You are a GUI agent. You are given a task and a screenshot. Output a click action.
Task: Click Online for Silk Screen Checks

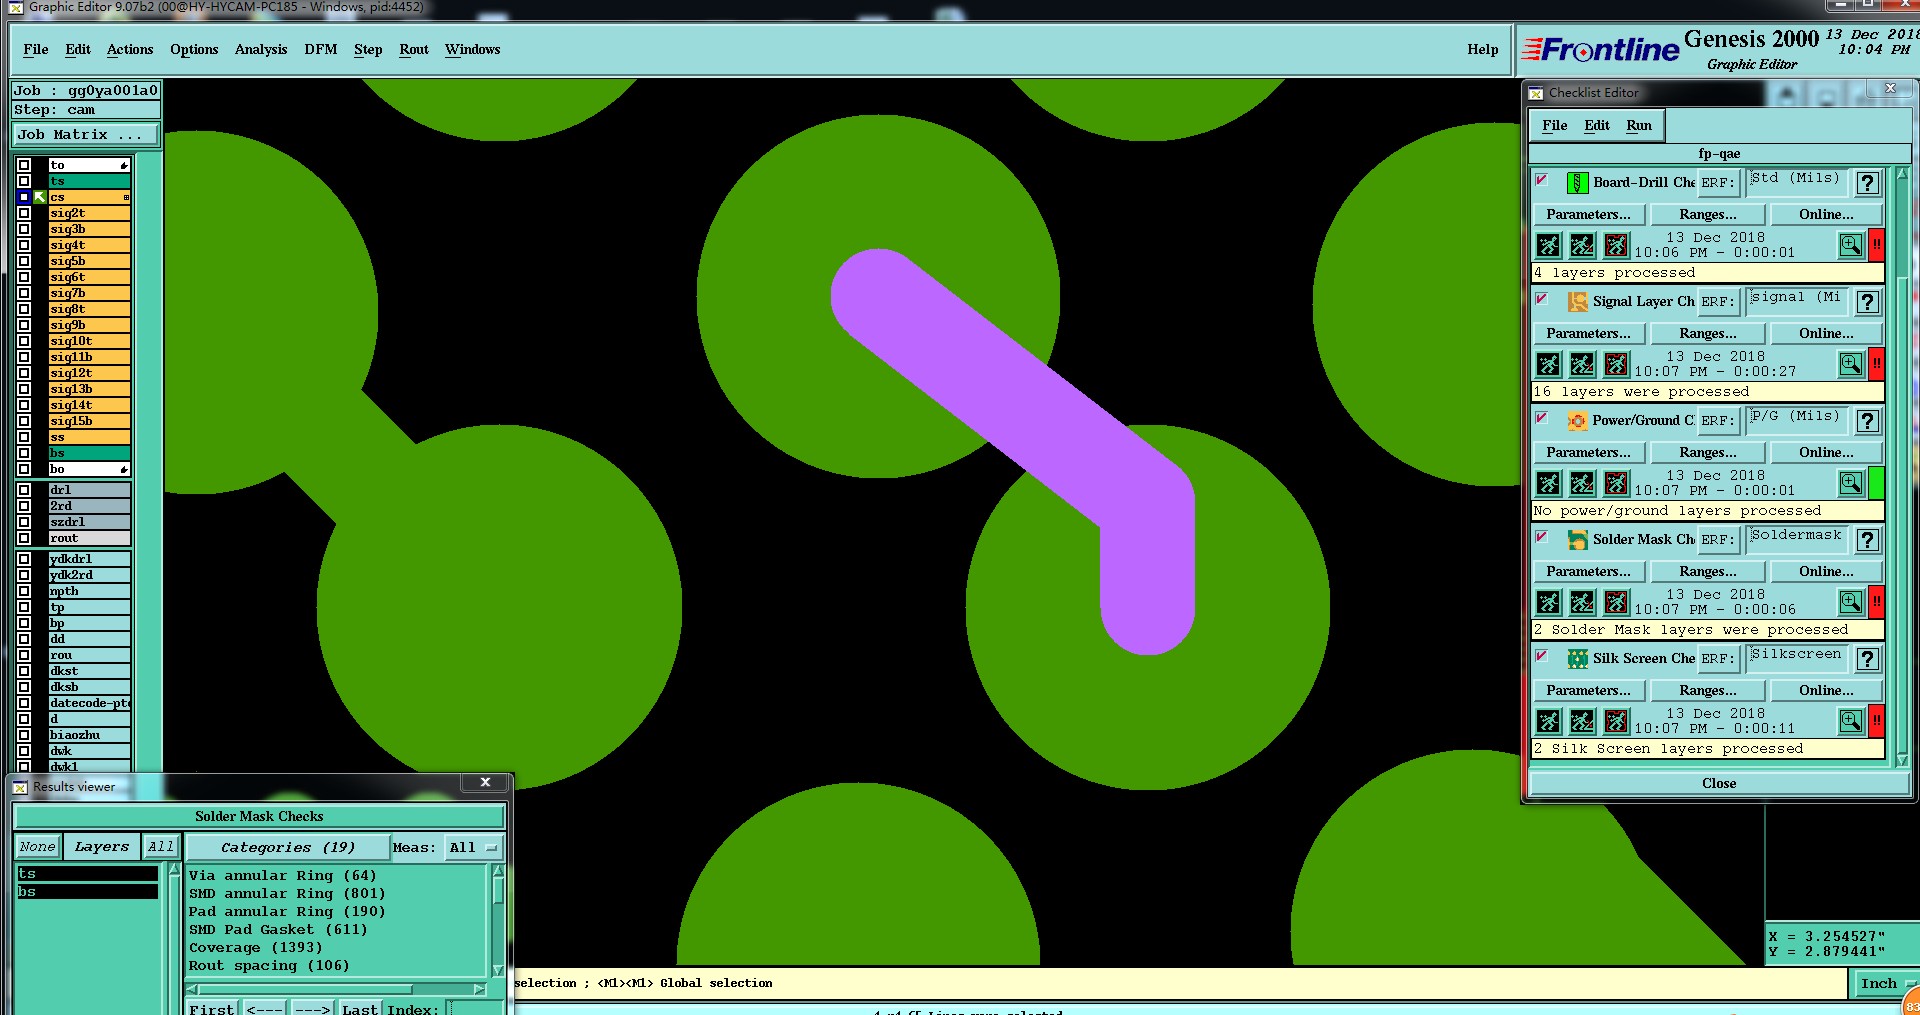1826,690
